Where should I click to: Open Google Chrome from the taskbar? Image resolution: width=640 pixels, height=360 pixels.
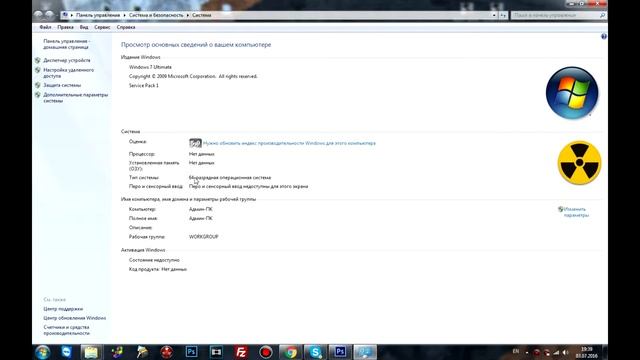point(291,352)
